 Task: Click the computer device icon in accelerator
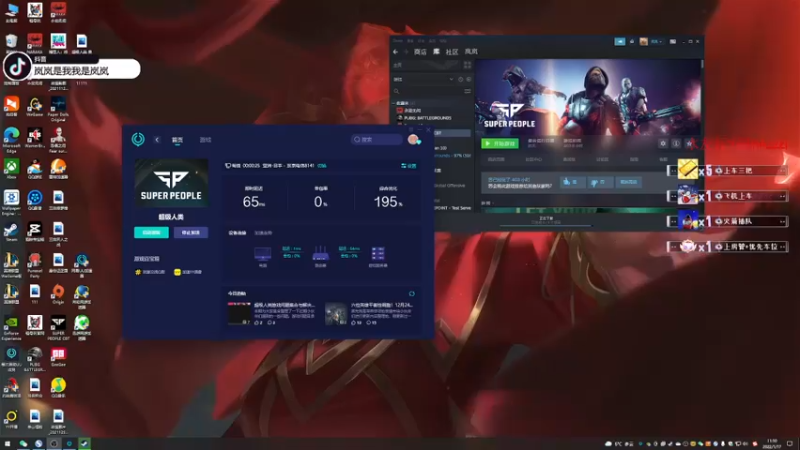pos(263,254)
